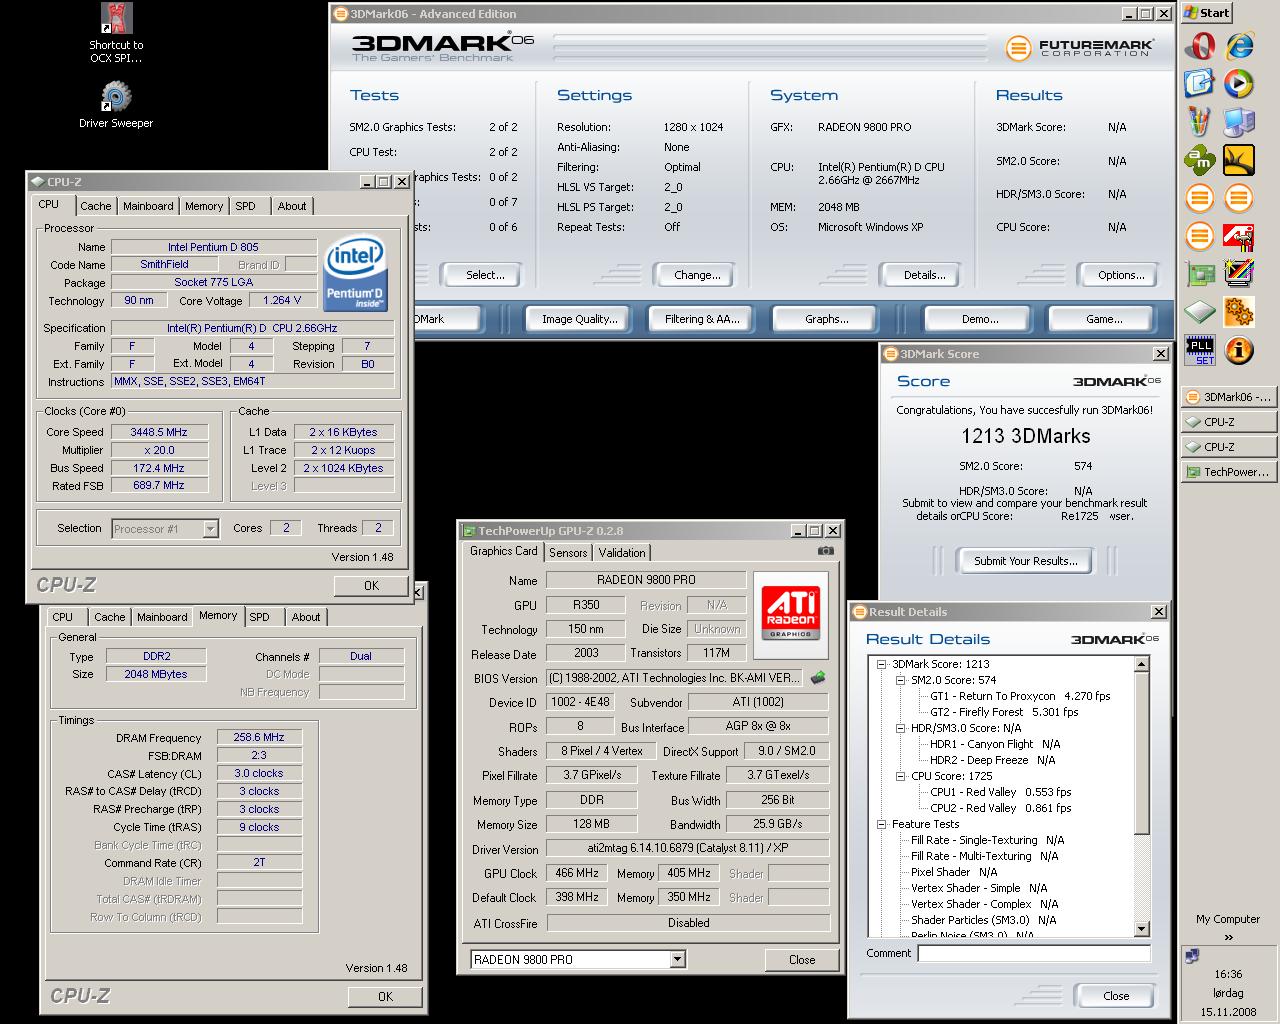The width and height of the screenshot is (1280, 1024).
Task: Switch to CPU tab in lower CPU-Z window
Action: (62, 617)
